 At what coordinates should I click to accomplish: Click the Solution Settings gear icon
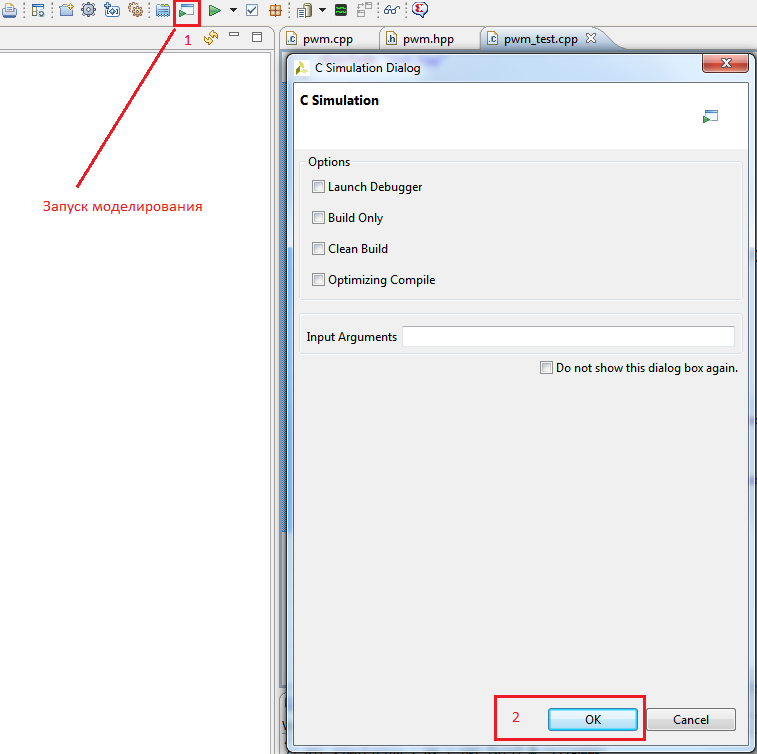coord(135,11)
